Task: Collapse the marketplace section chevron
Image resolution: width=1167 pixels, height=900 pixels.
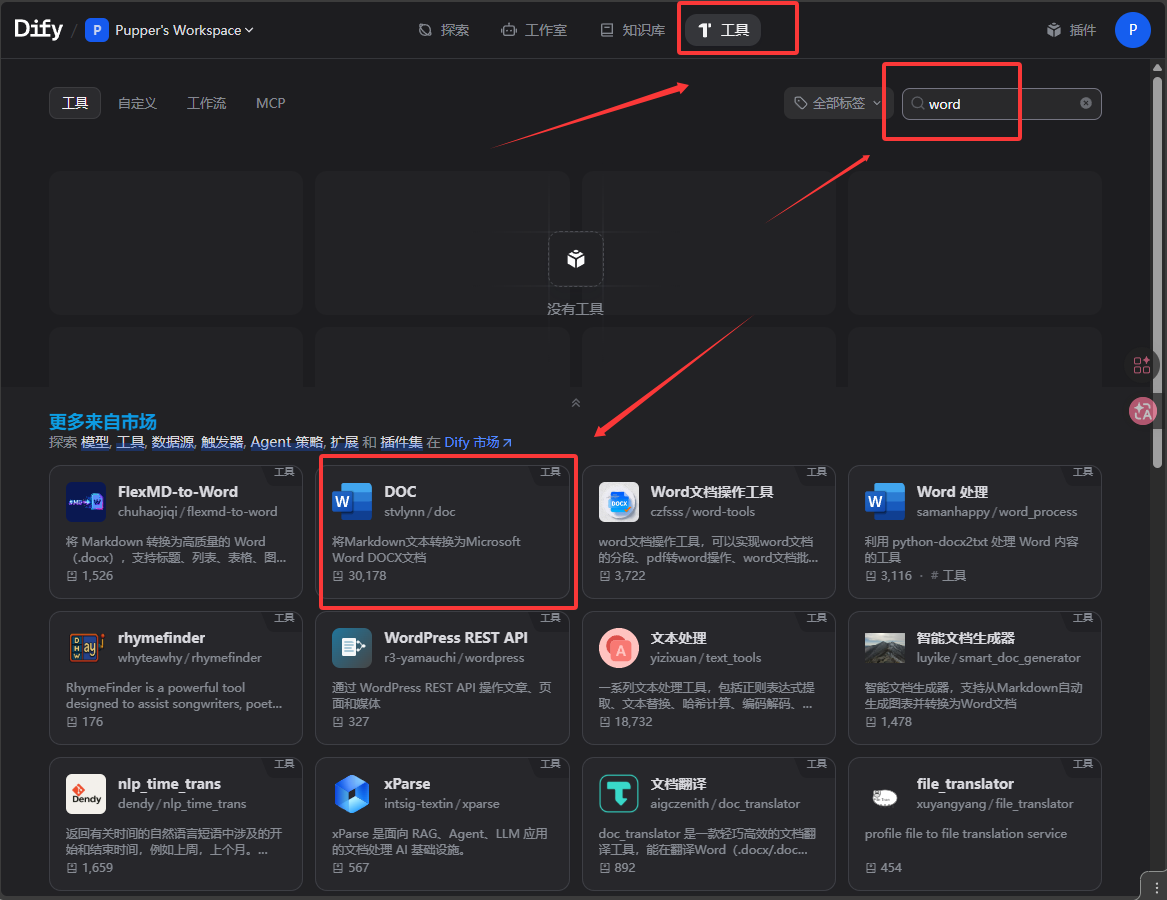Action: pyautogui.click(x=575, y=403)
